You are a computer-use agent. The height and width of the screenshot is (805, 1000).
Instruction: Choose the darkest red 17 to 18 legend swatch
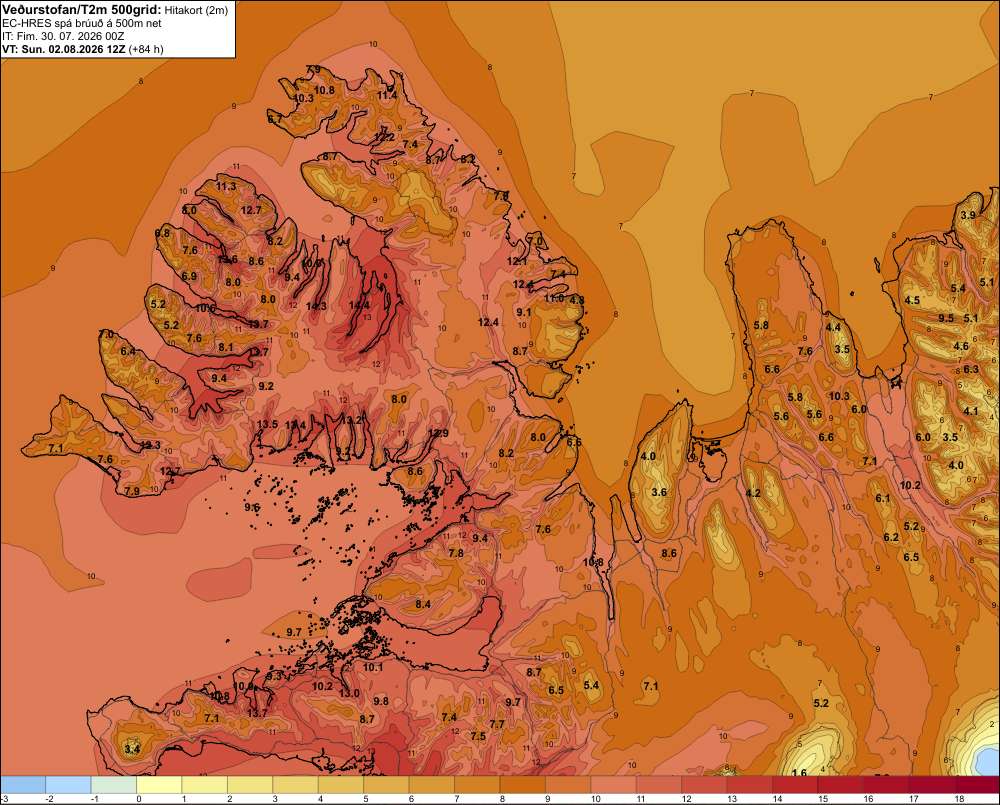click(932, 785)
